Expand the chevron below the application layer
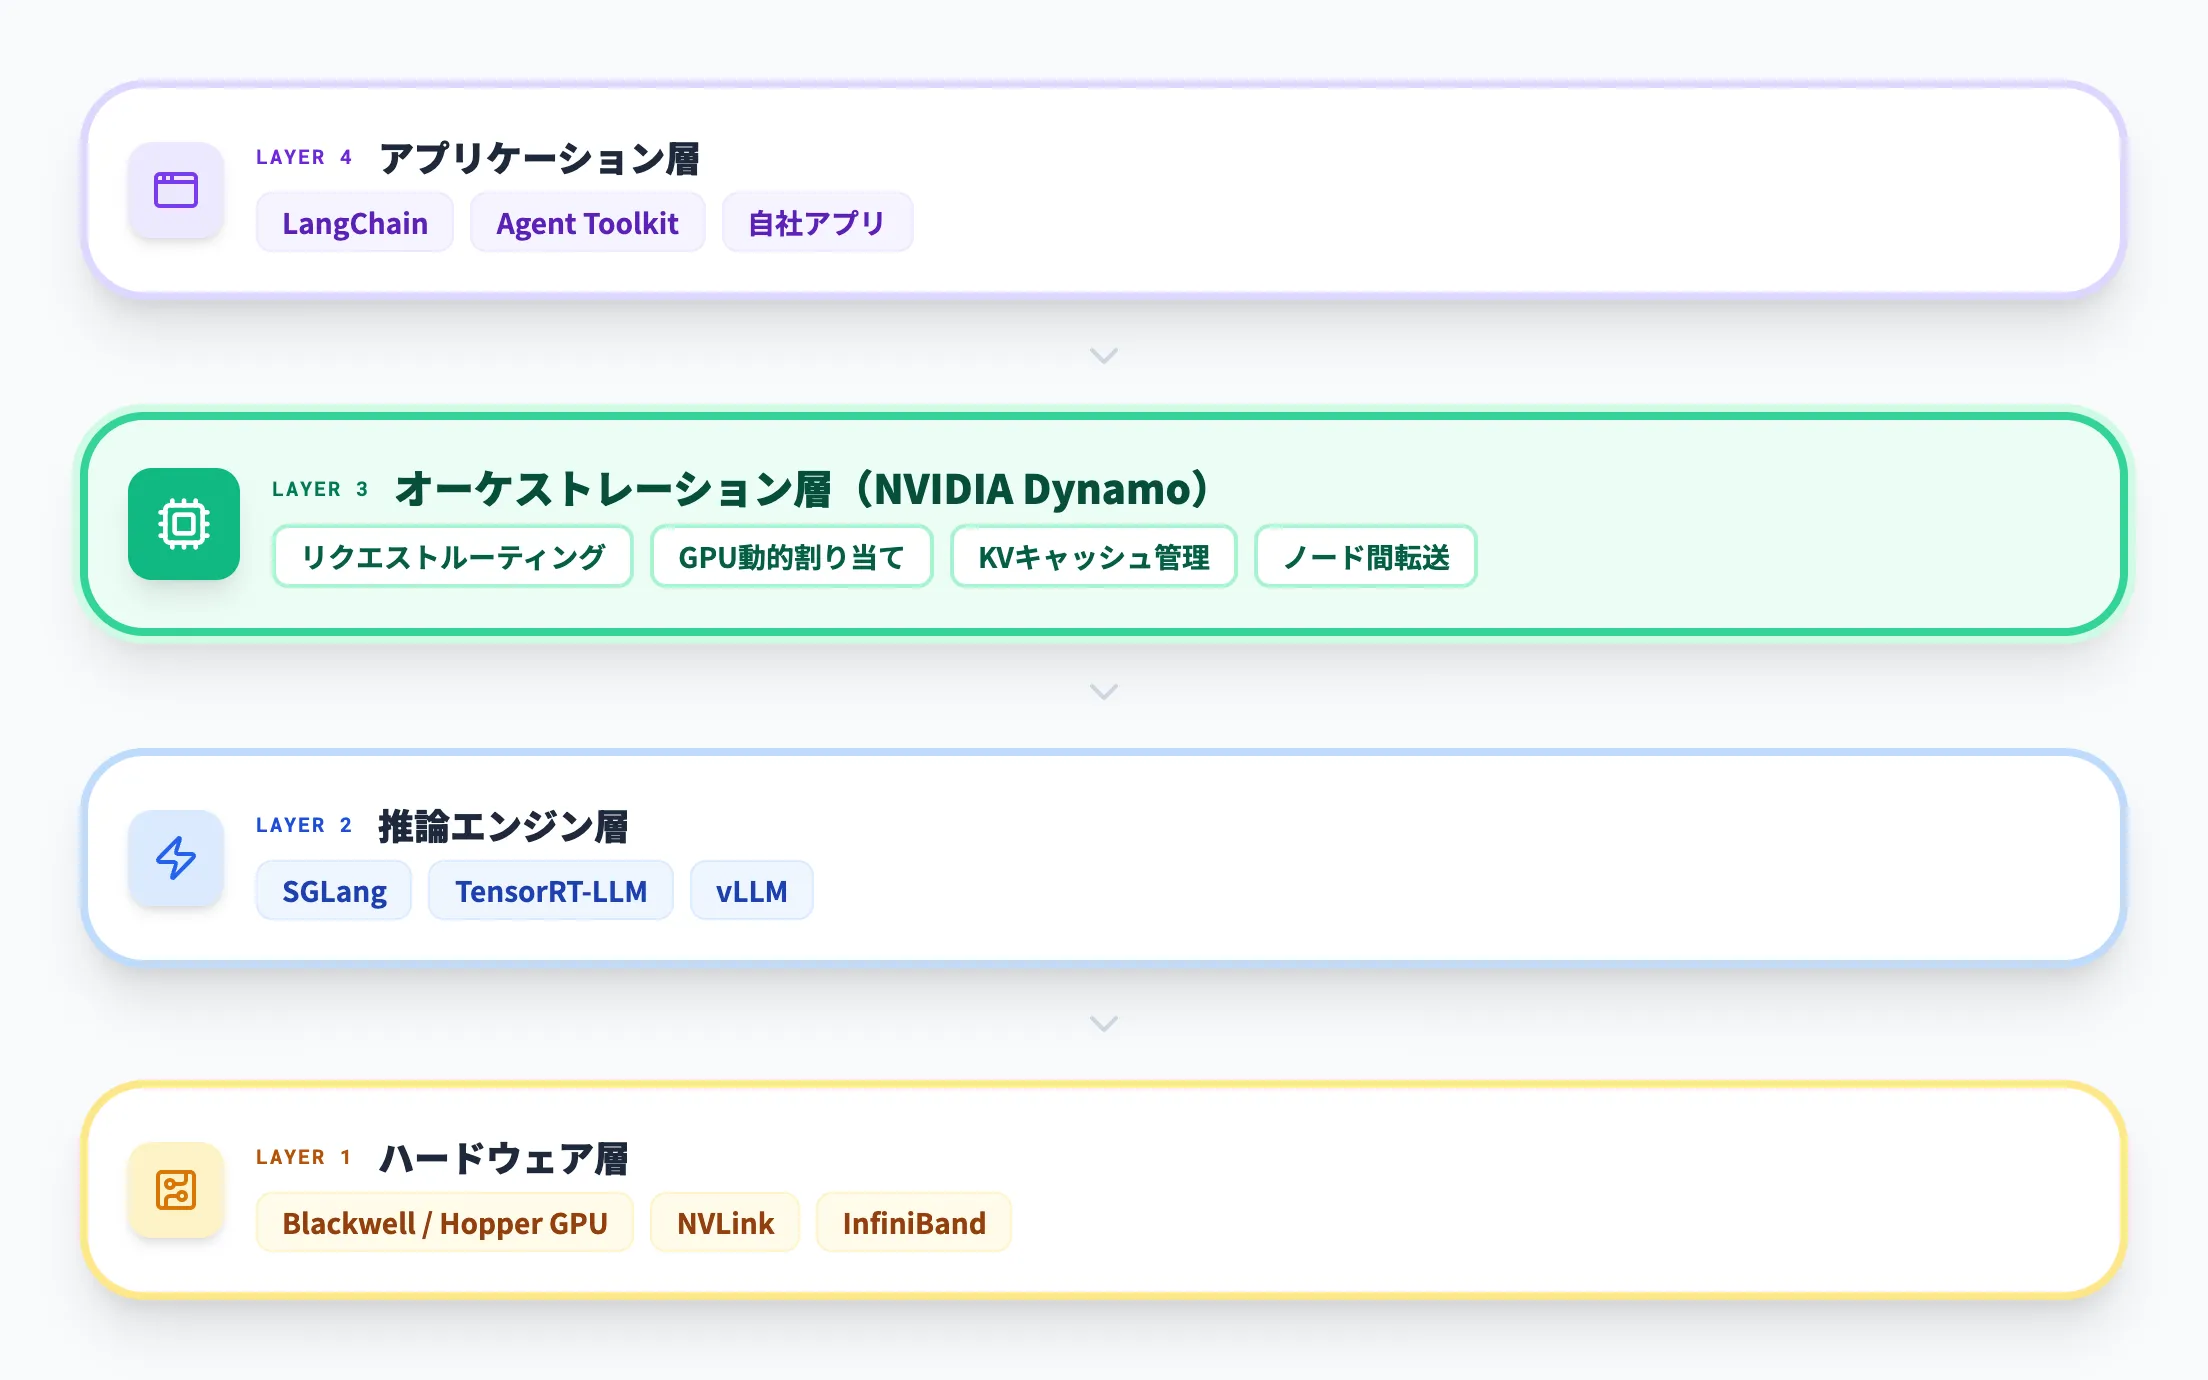Image resolution: width=2208 pixels, height=1380 pixels. [x=1103, y=355]
